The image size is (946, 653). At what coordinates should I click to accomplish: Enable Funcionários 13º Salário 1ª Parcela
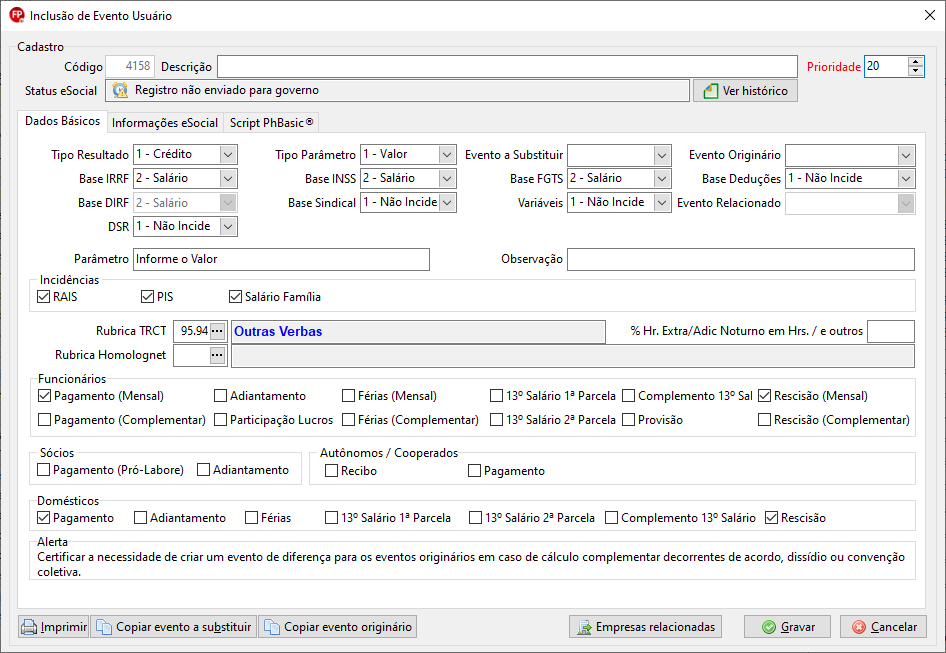496,396
